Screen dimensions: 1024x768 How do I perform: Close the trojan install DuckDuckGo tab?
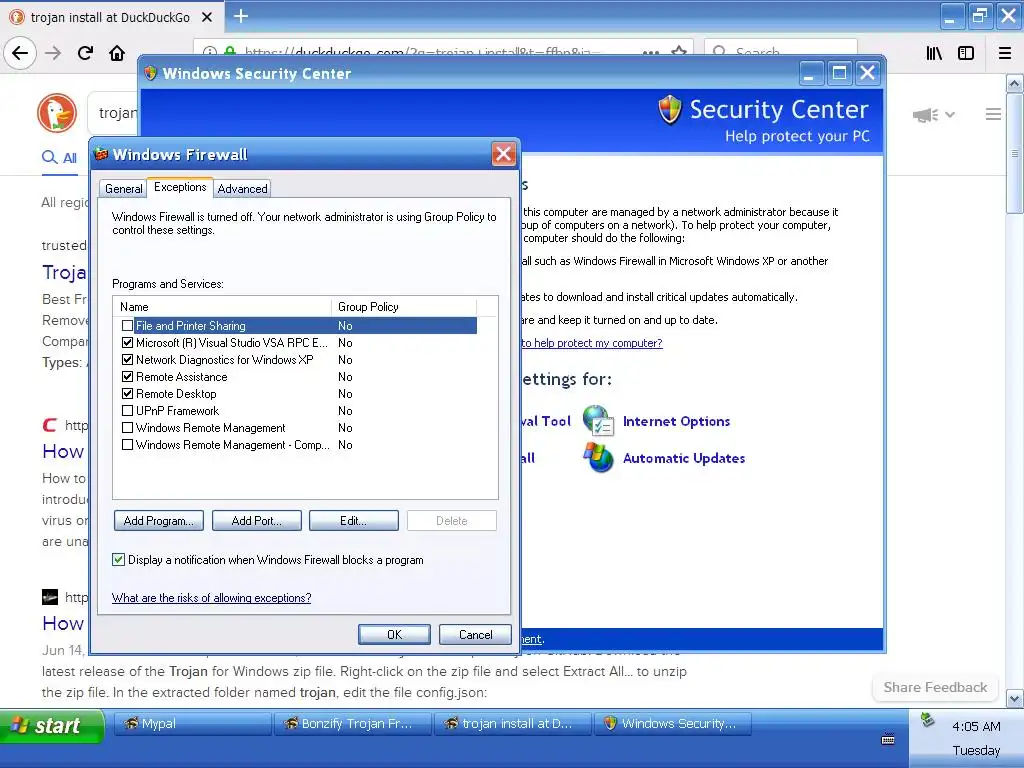[x=207, y=17]
